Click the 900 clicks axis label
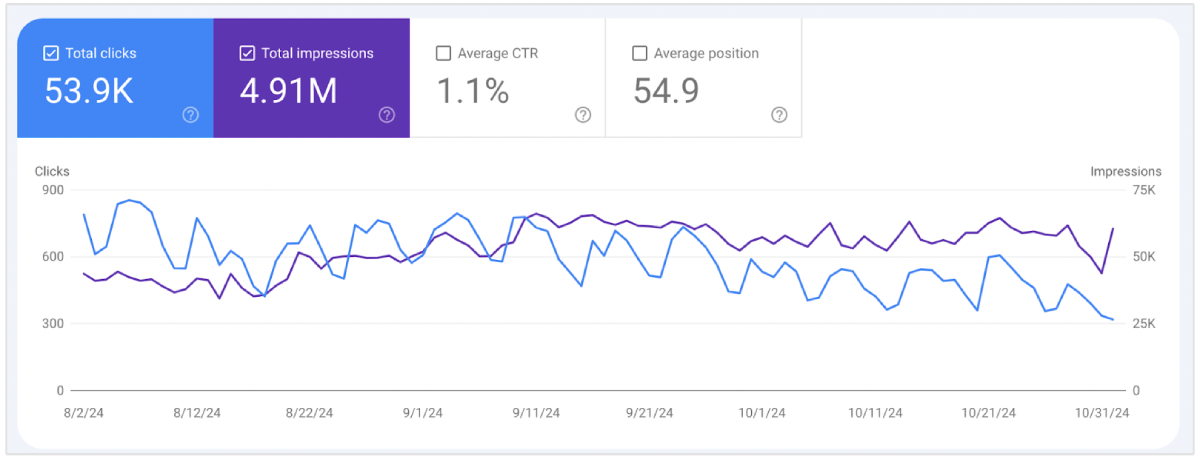Screen dimensions: 1200x459 pyautogui.click(x=52, y=190)
